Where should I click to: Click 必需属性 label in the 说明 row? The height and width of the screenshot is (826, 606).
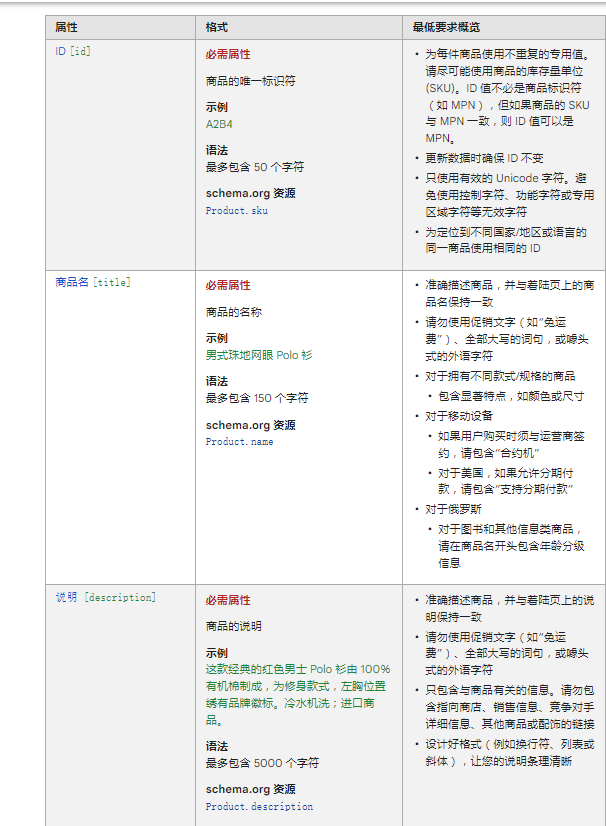click(228, 600)
